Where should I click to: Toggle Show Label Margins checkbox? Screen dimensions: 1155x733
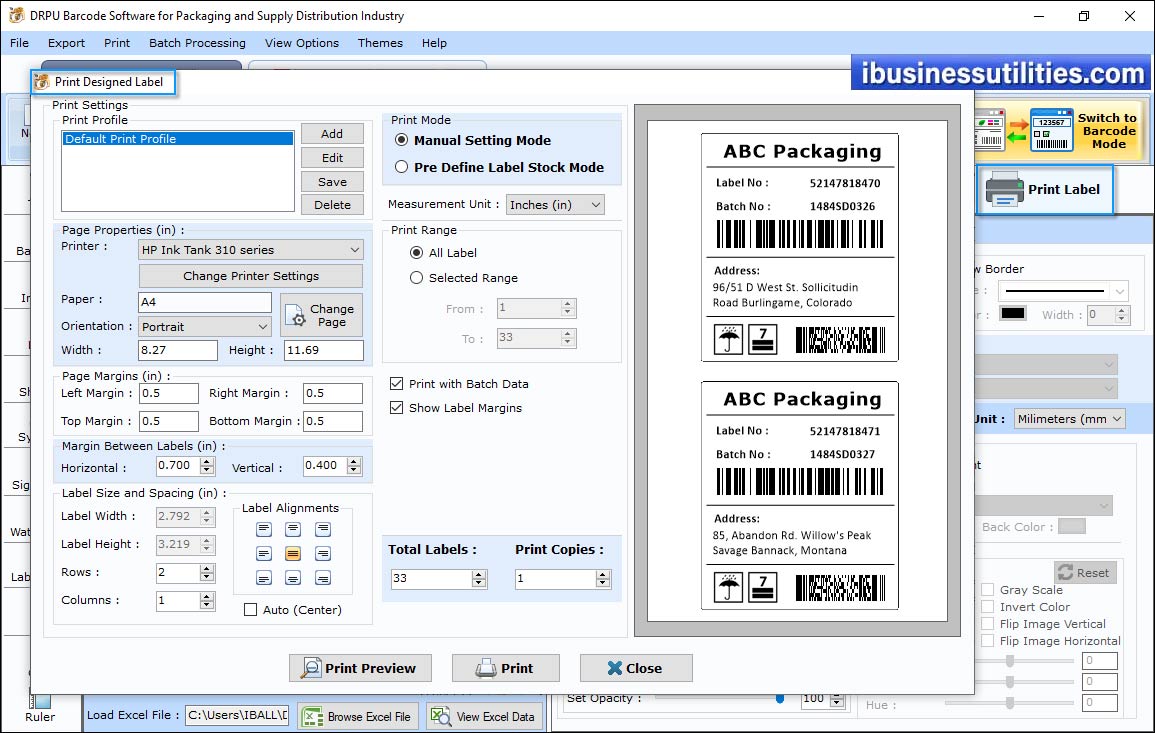(x=396, y=407)
